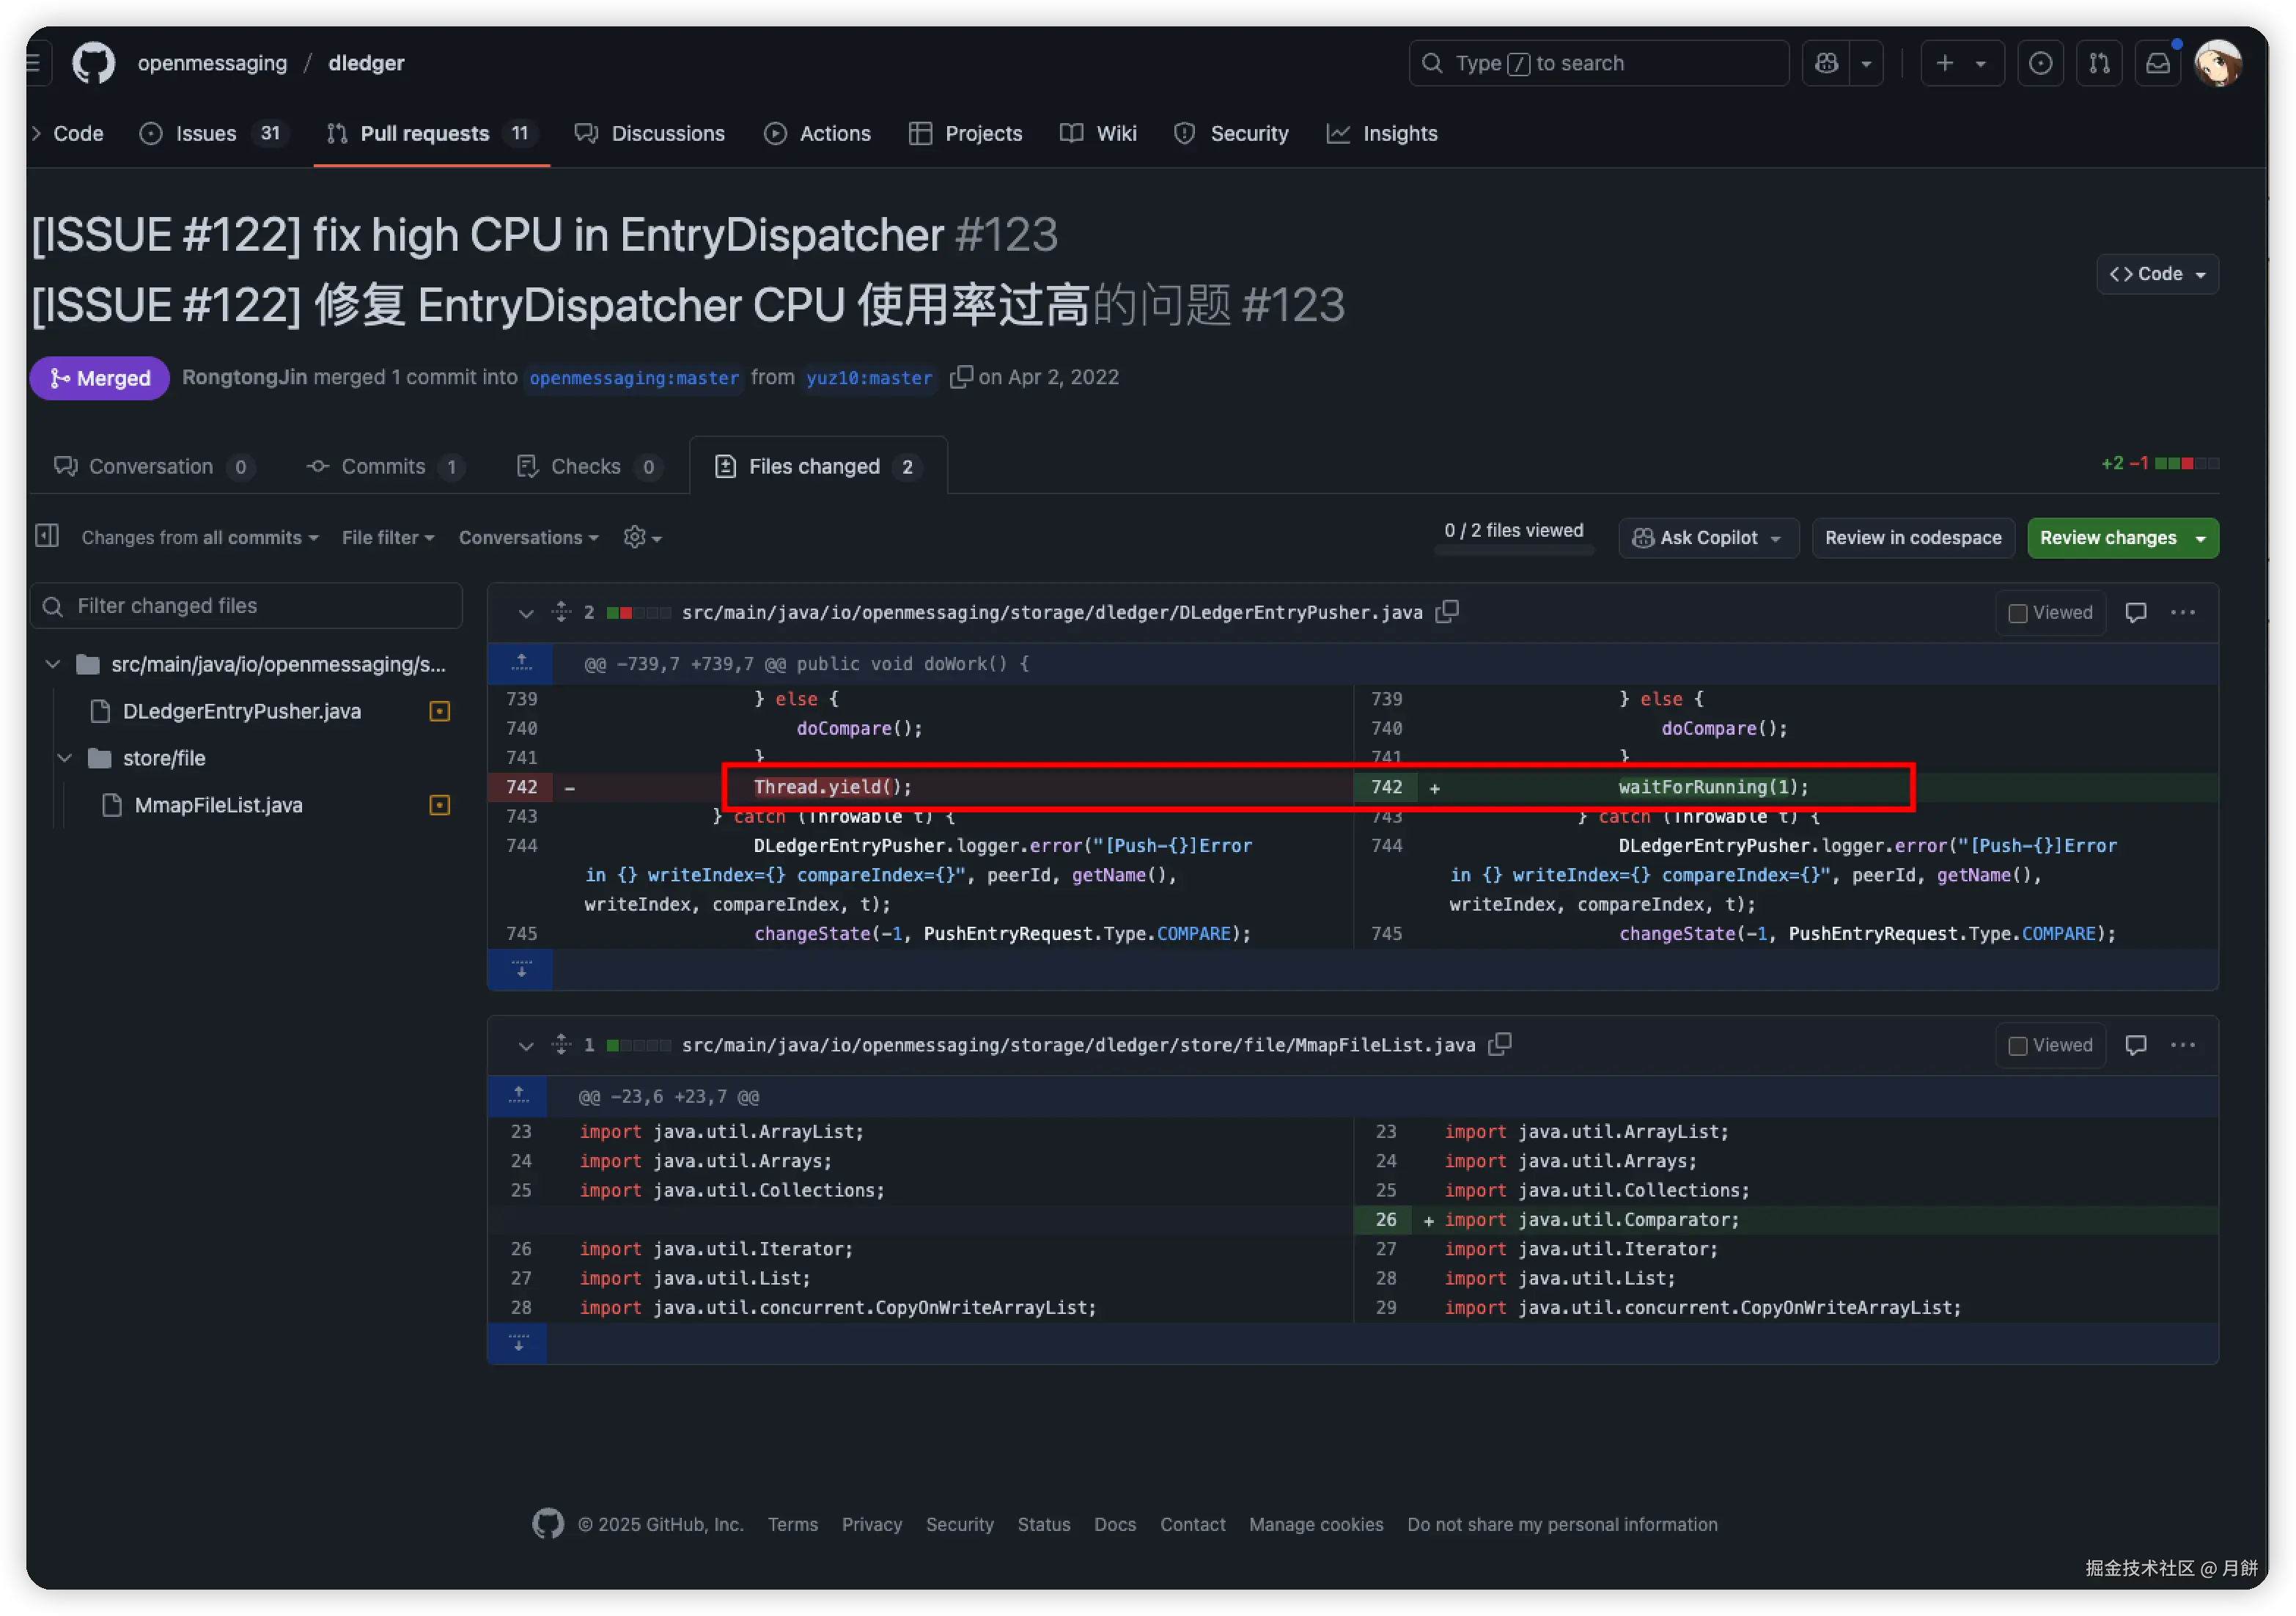Screen dimensions: 2296x1616
Task: Comment on MmapFileList.java file icon
Action: pyautogui.click(x=2135, y=1045)
